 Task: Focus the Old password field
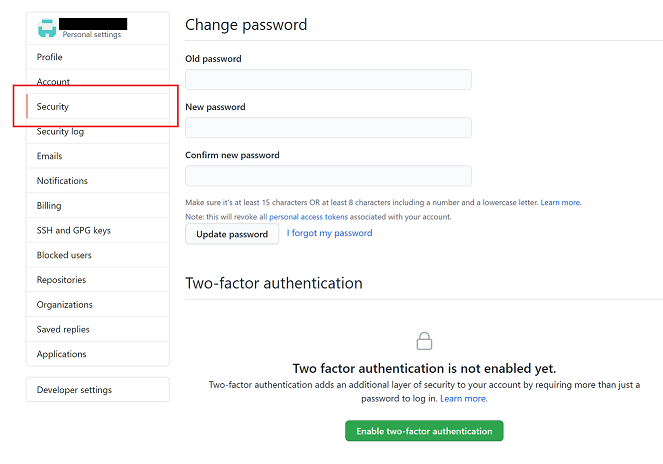tap(328, 80)
